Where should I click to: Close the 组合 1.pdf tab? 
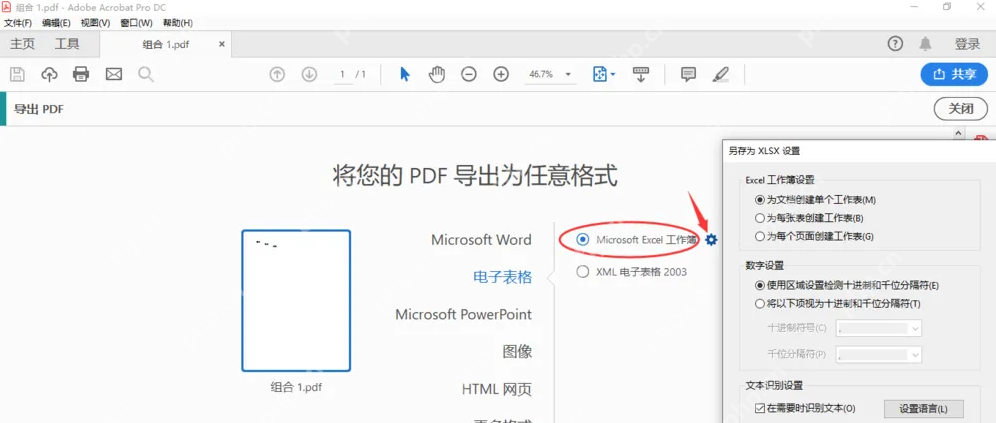click(x=222, y=44)
